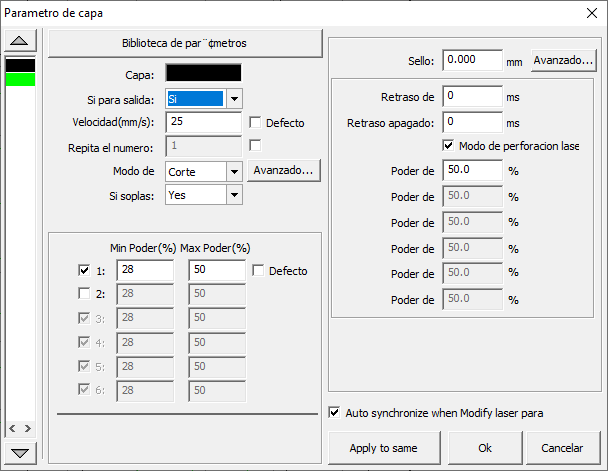The height and width of the screenshot is (471, 608).
Task: Click into the Velocidad(mm/s) input field
Action: (x=203, y=122)
